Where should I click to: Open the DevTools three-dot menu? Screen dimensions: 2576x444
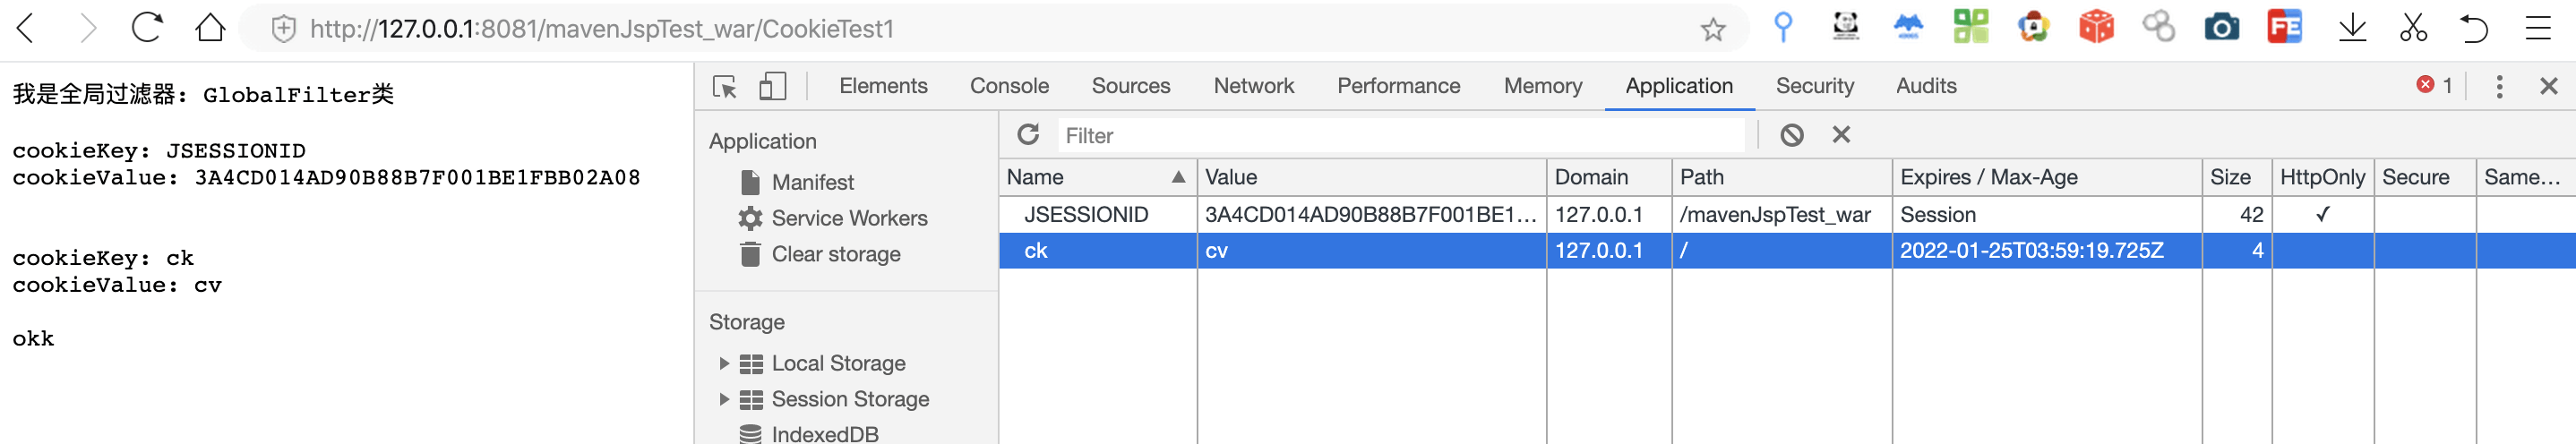[x=2499, y=87]
